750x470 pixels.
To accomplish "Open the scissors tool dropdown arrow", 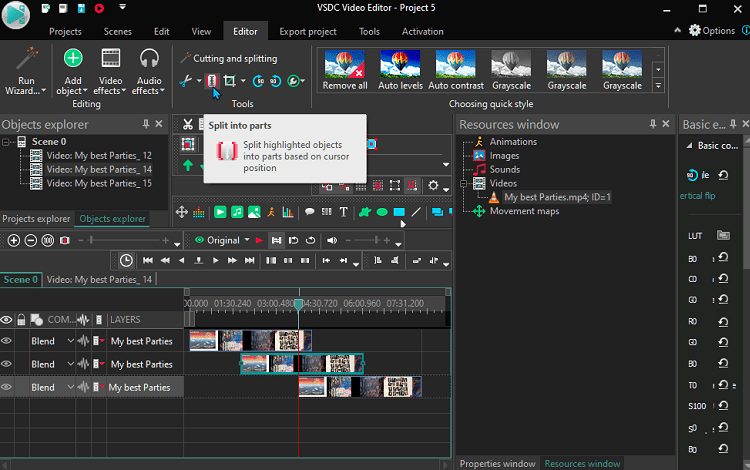I will point(199,81).
